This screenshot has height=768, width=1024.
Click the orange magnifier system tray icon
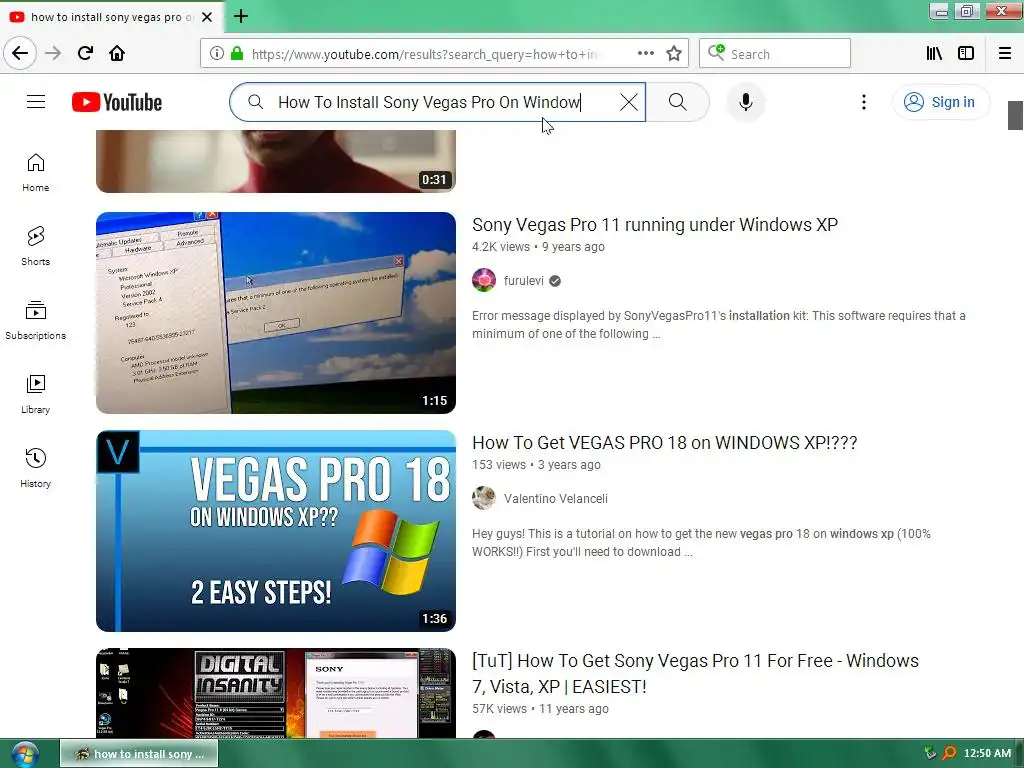[949, 753]
